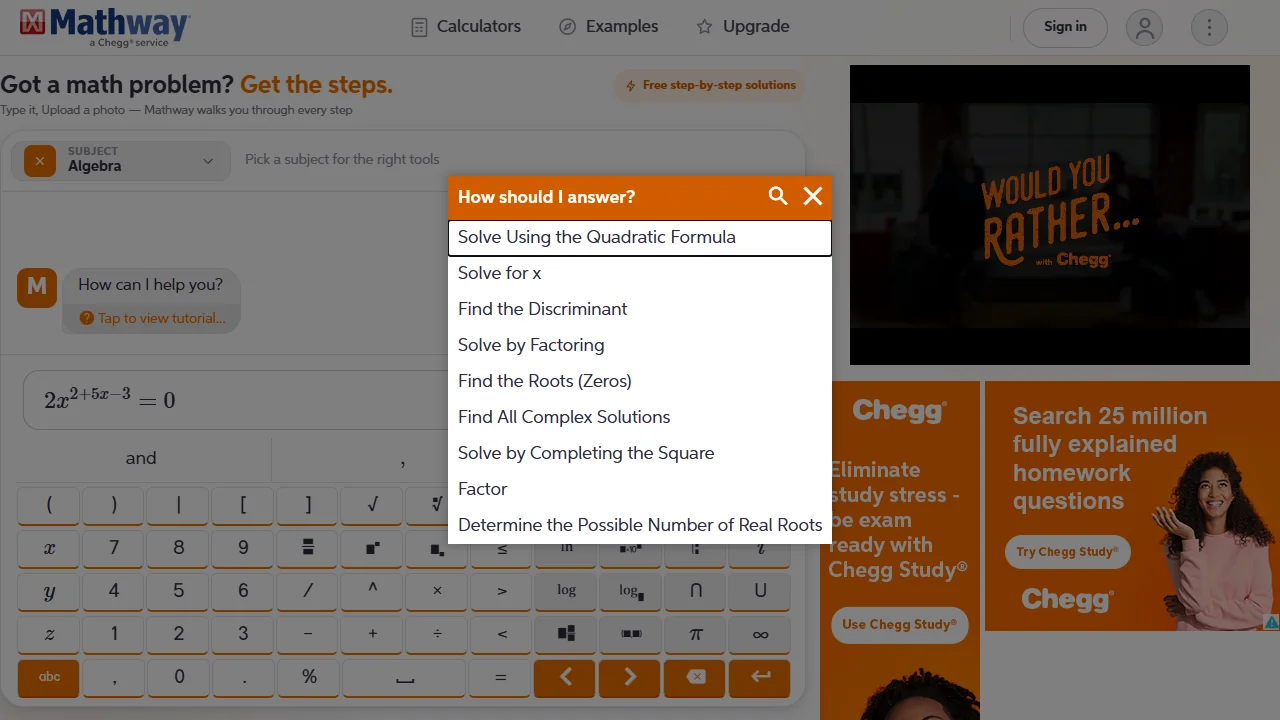1280x720 pixels.
Task: Open the user account profile icon
Action: point(1144,27)
